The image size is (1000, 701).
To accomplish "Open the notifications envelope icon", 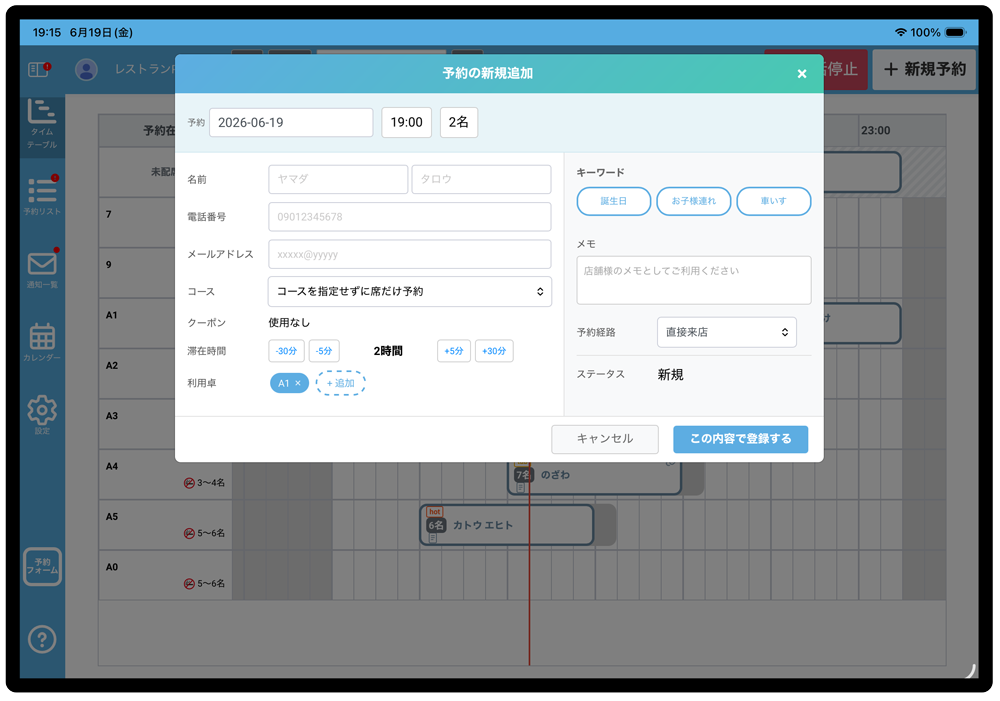I will point(42,269).
